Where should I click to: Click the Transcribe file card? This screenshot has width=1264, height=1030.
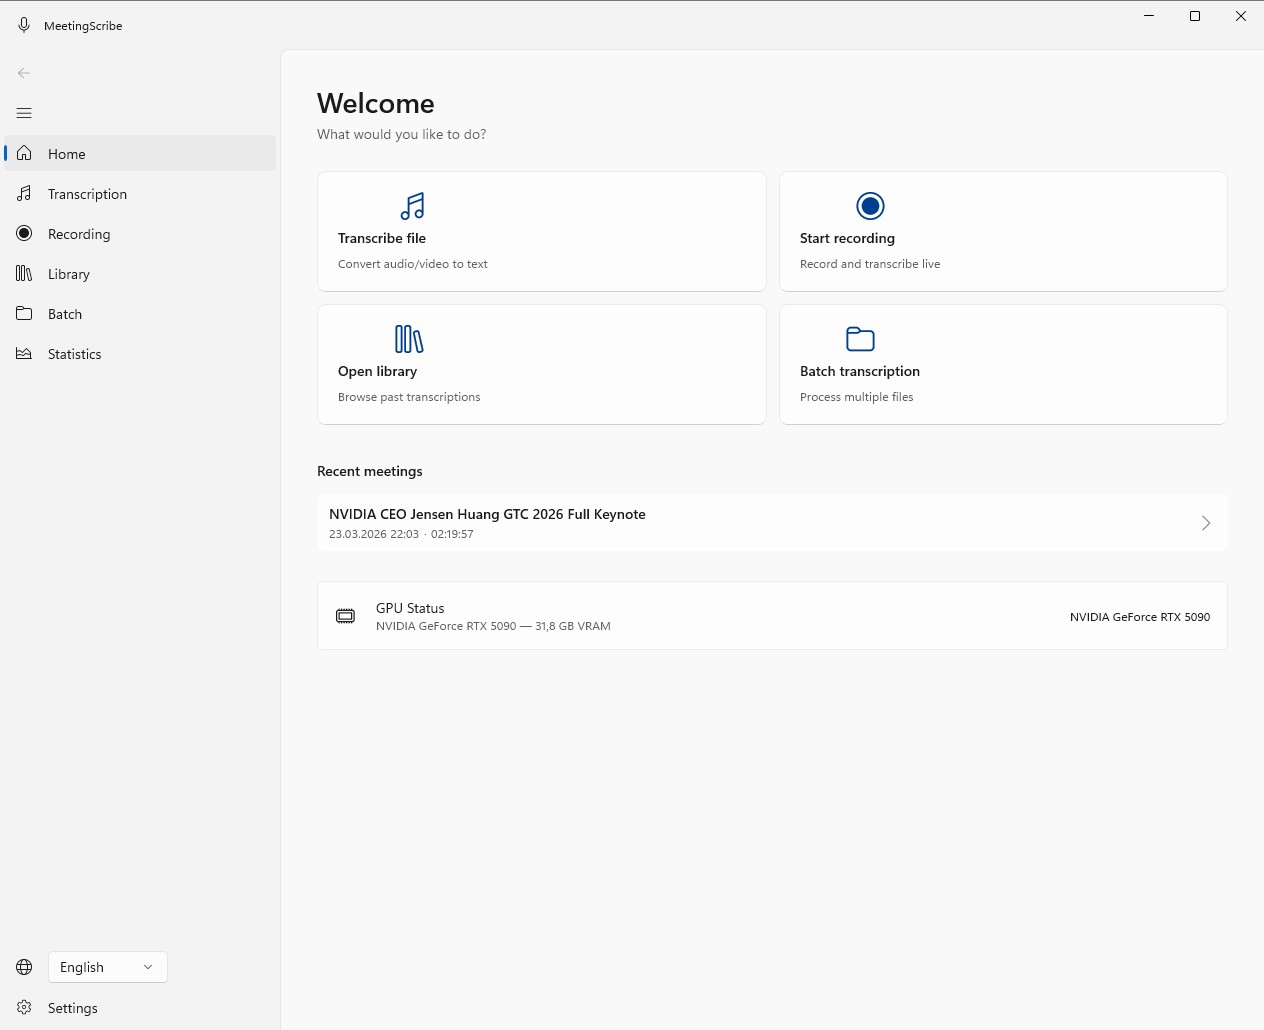pos(541,231)
